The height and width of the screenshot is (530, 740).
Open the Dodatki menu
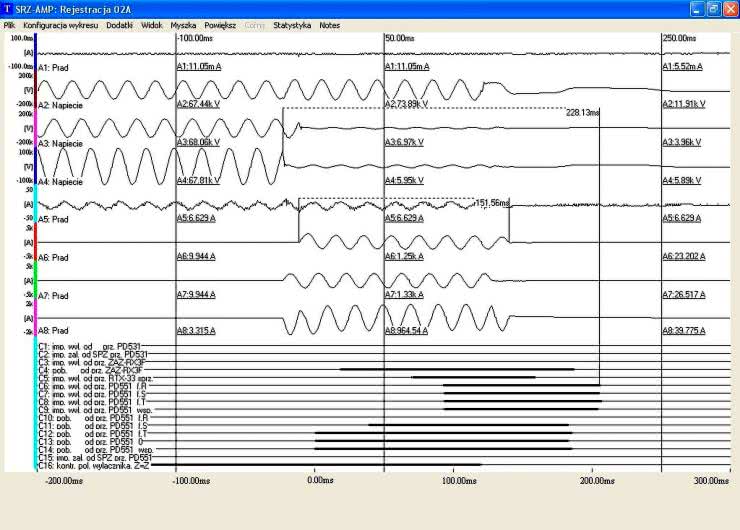pyautogui.click(x=119, y=24)
